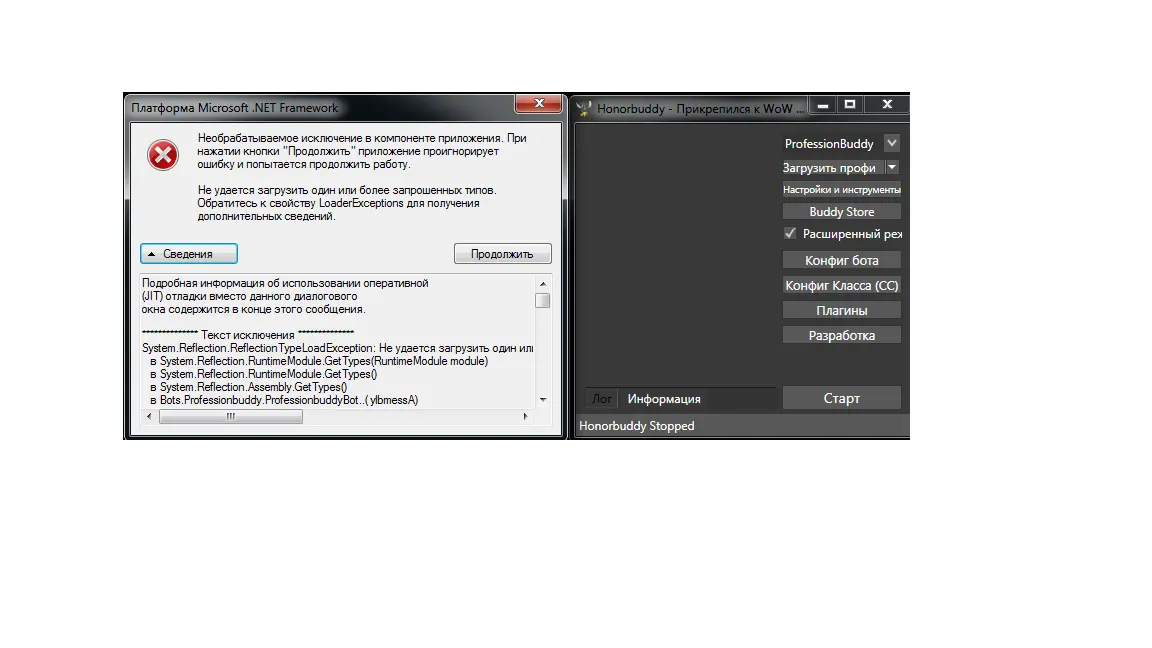This screenshot has height=648, width=1152.
Task: Click the Honorbuddy Stopped status text
Action: tap(636, 426)
